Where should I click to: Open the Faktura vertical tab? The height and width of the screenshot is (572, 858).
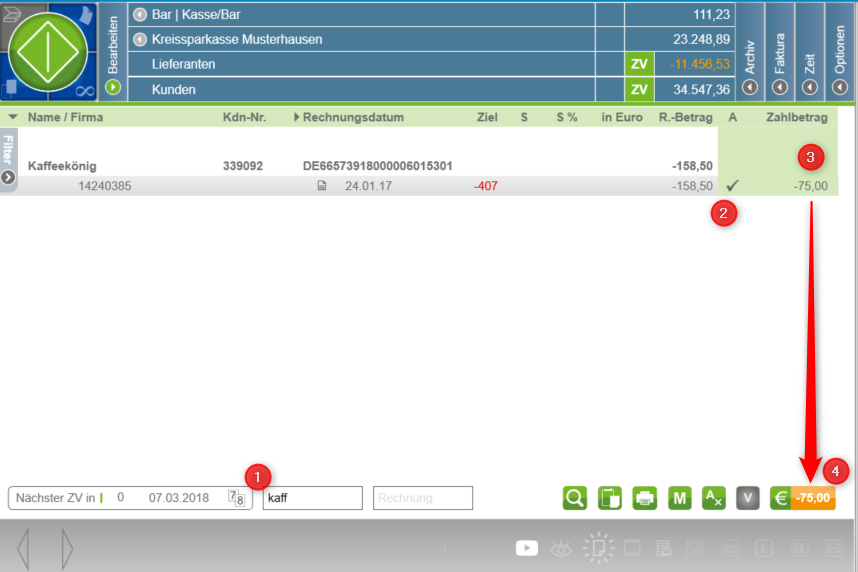coord(780,50)
